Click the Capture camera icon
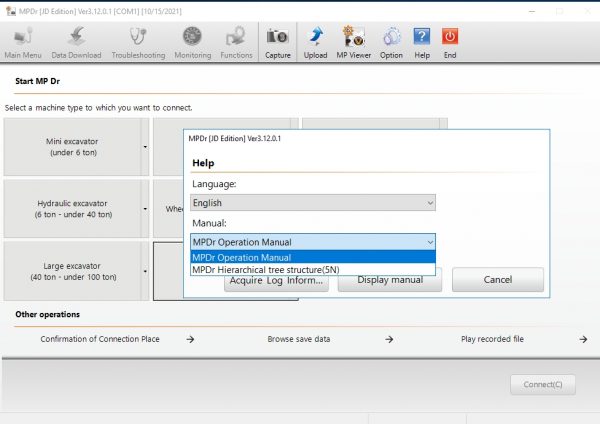Image resolution: width=600 pixels, height=424 pixels. [278, 43]
